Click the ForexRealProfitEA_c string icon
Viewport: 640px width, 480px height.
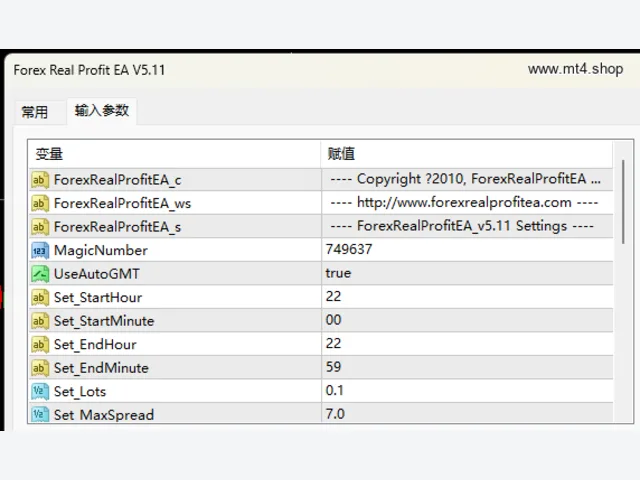[x=40, y=180]
